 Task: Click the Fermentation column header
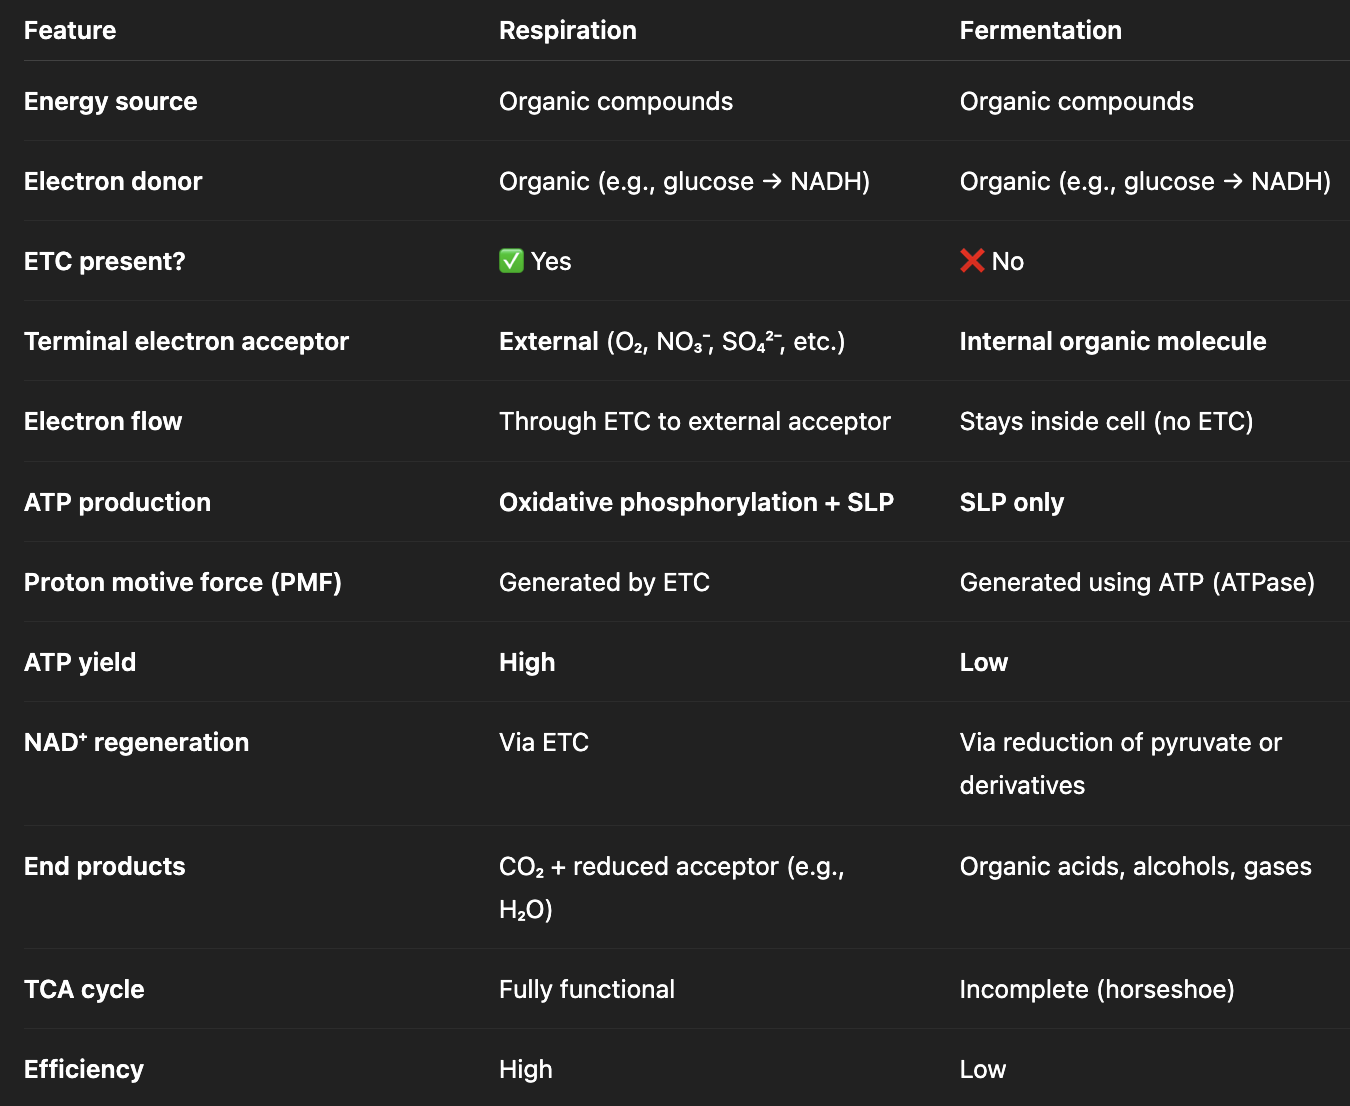coord(1040,30)
